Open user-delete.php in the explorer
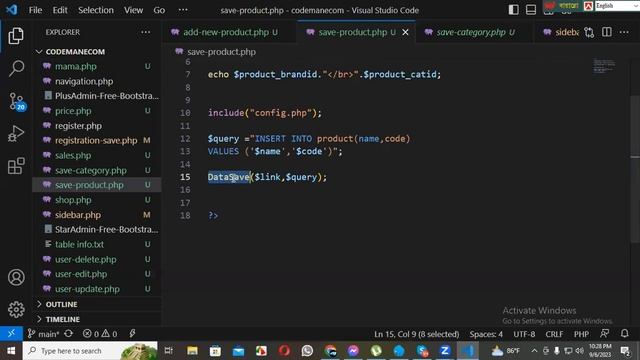Image resolution: width=640 pixels, height=360 pixels. pos(85,259)
